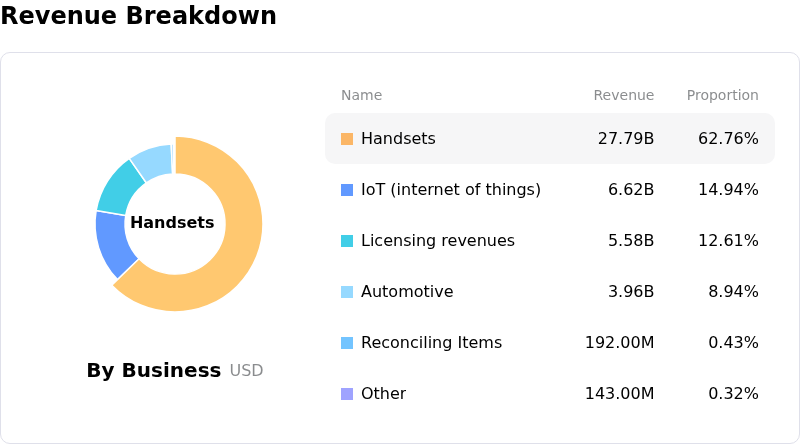Select the Automotive row label
The height and width of the screenshot is (444, 800).
(407, 292)
